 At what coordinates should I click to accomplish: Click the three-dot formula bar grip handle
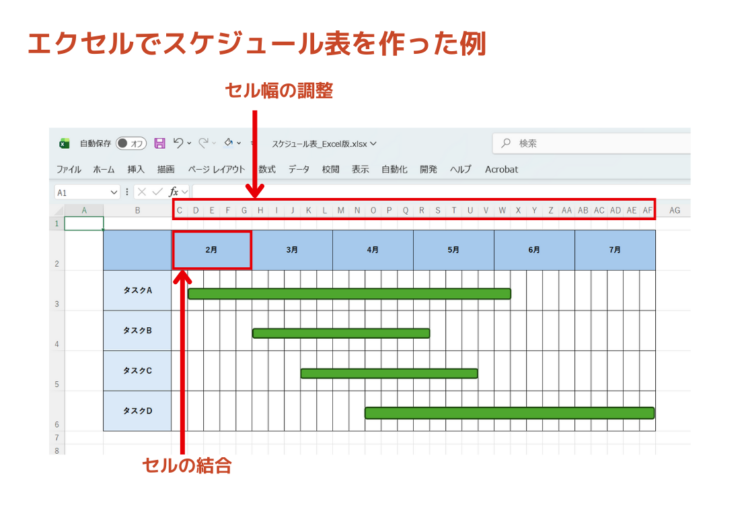[x=127, y=192]
